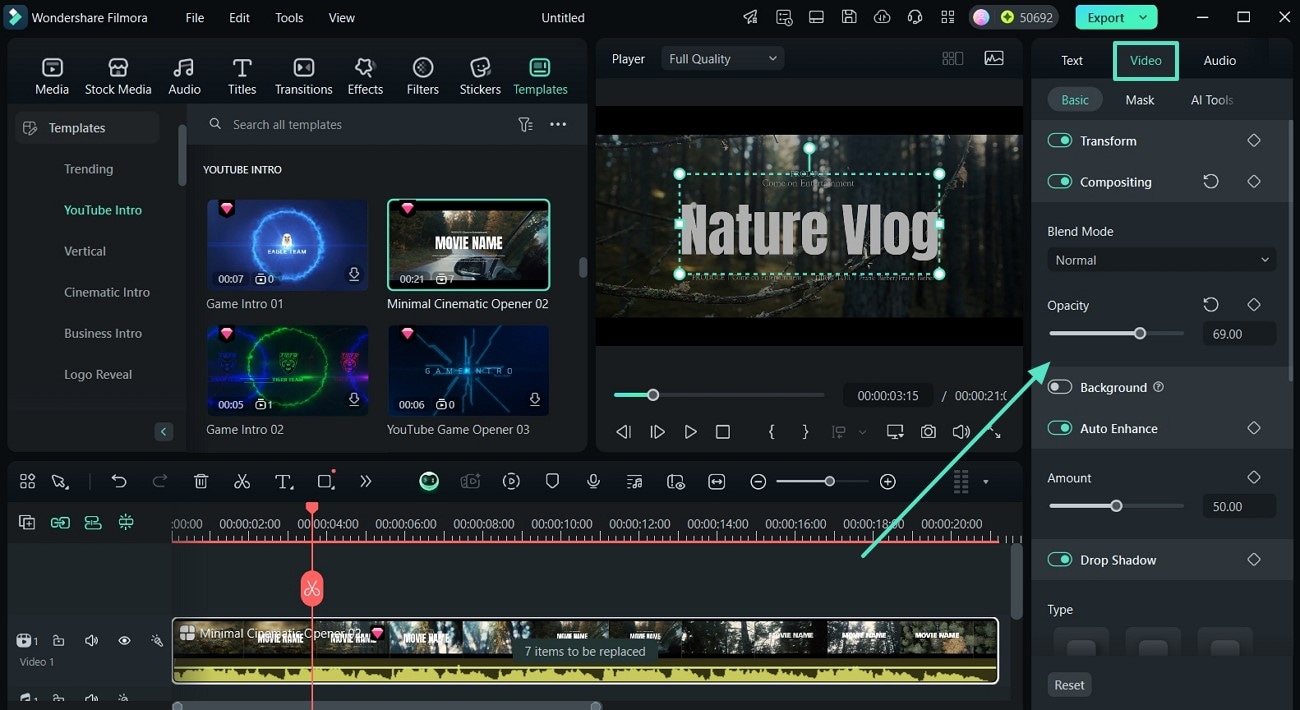Image resolution: width=1300 pixels, height=710 pixels.
Task: Switch to the Audio properties tab
Action: pos(1219,60)
